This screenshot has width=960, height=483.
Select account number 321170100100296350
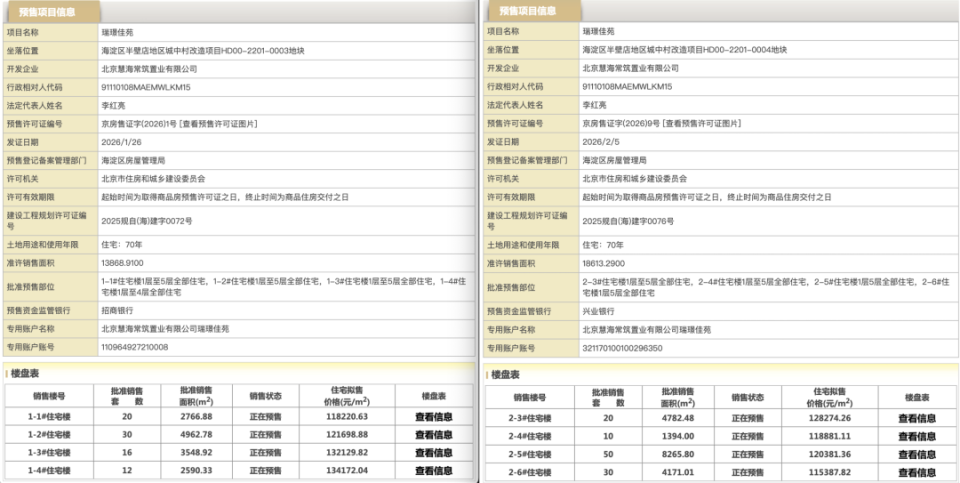tap(622, 348)
